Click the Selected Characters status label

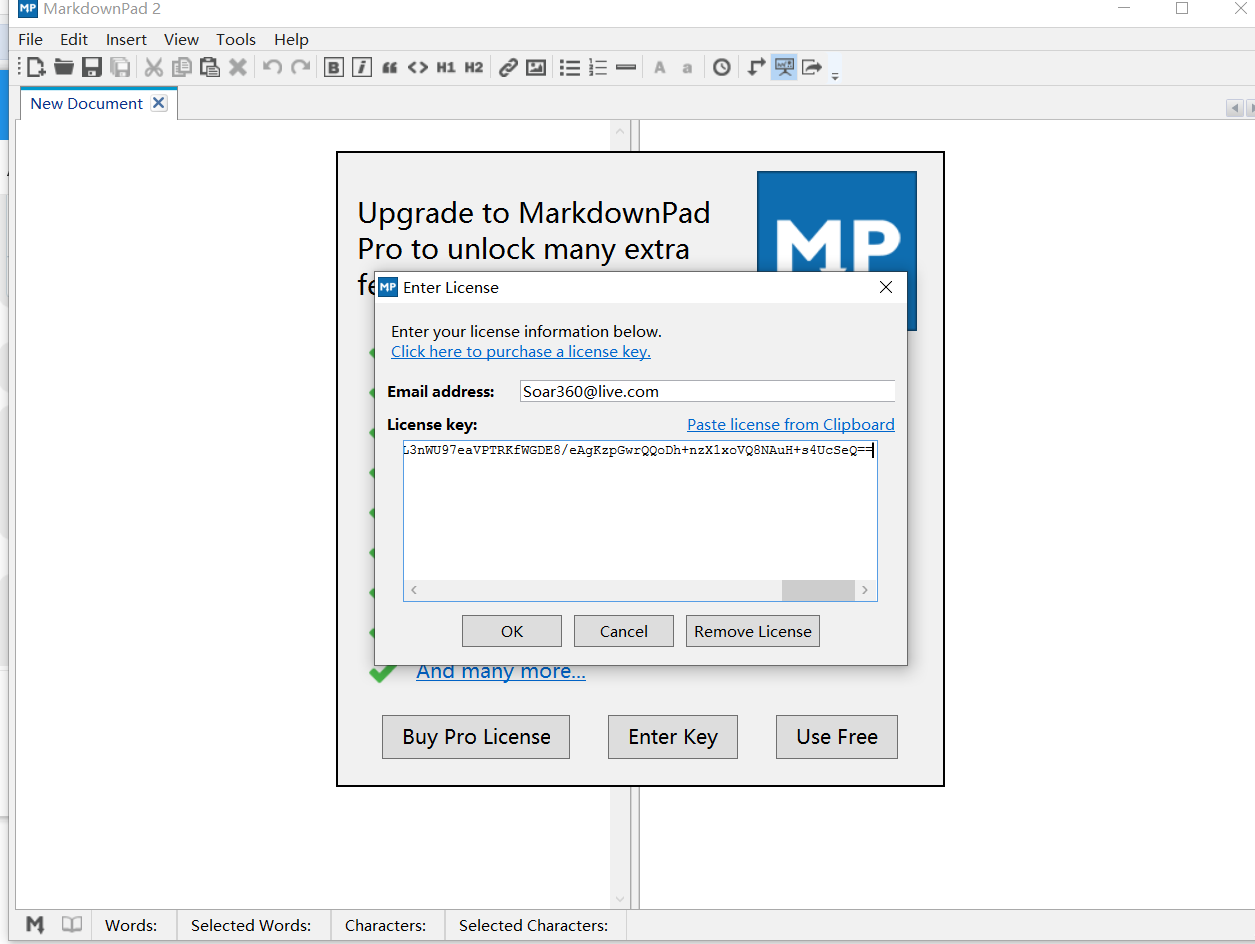(533, 926)
